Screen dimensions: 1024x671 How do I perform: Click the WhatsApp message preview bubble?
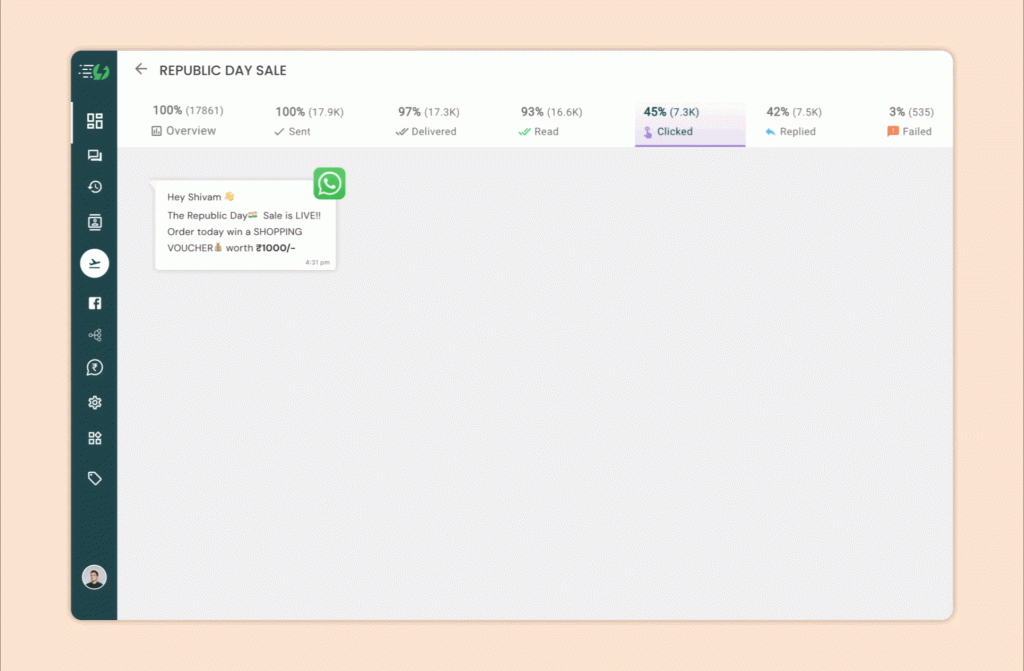pos(245,225)
